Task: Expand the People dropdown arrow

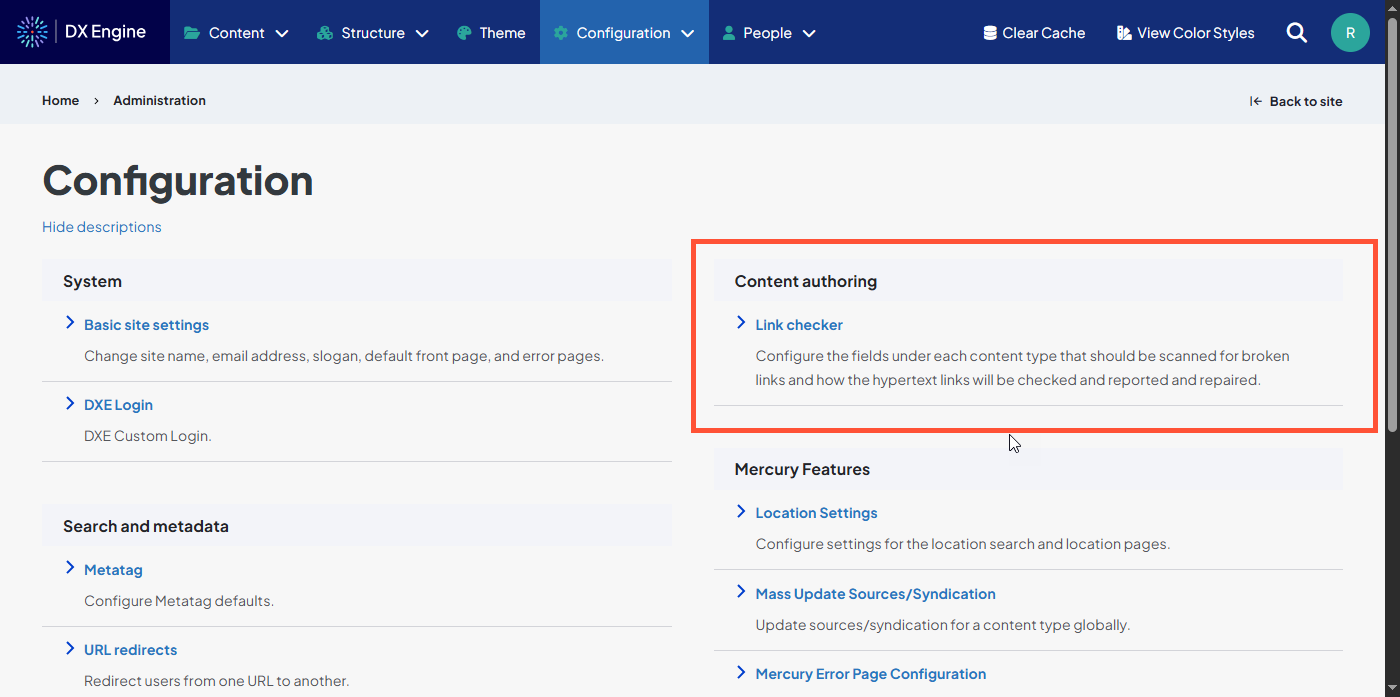Action: point(809,33)
